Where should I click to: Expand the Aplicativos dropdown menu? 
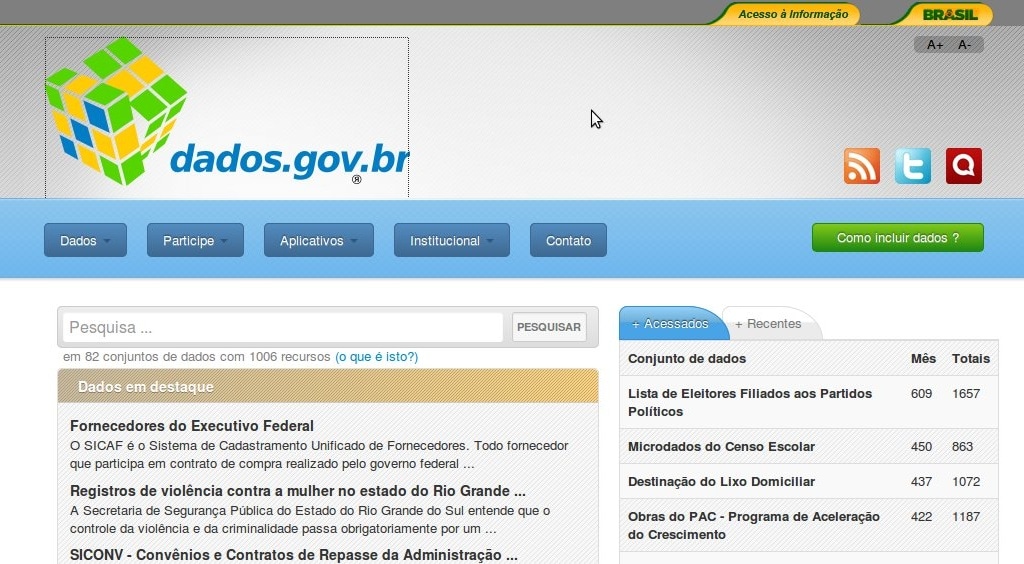click(318, 241)
